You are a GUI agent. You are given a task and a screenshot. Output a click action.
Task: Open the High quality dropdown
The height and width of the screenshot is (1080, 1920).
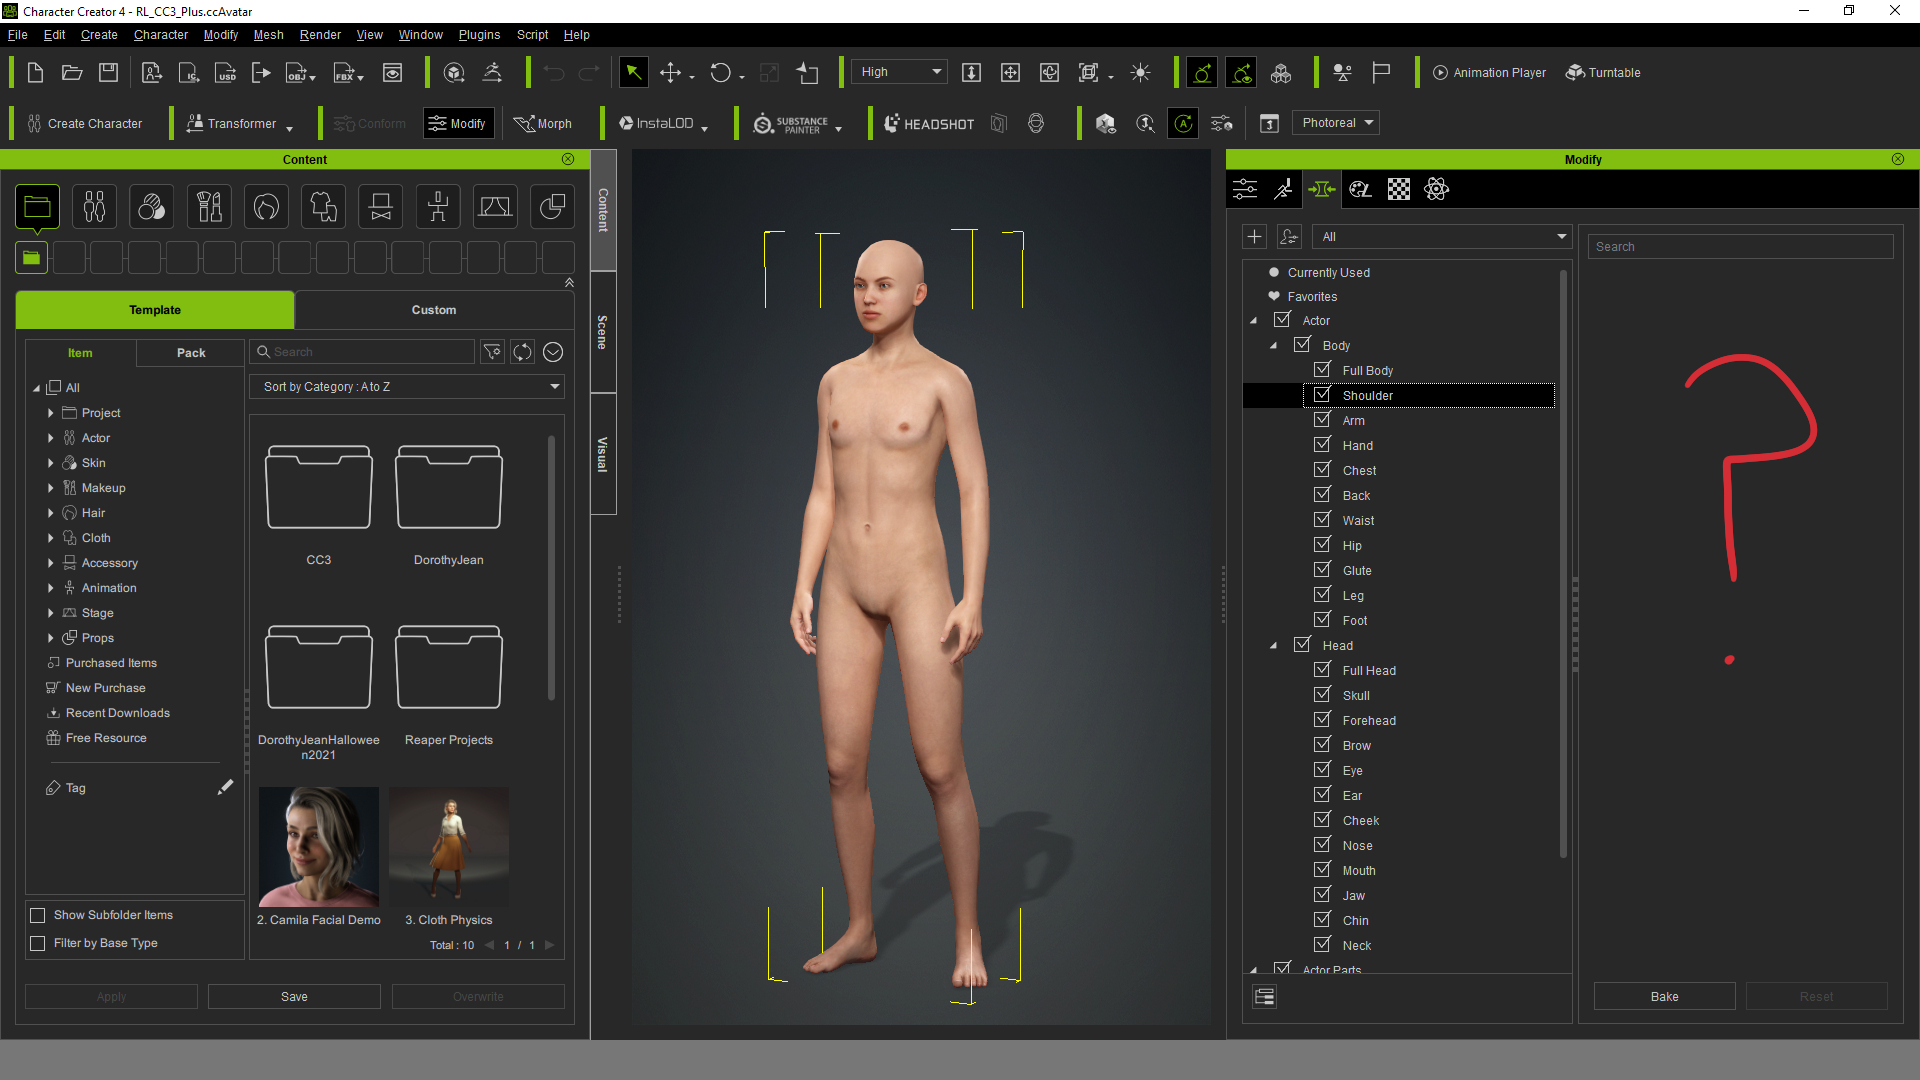900,72
